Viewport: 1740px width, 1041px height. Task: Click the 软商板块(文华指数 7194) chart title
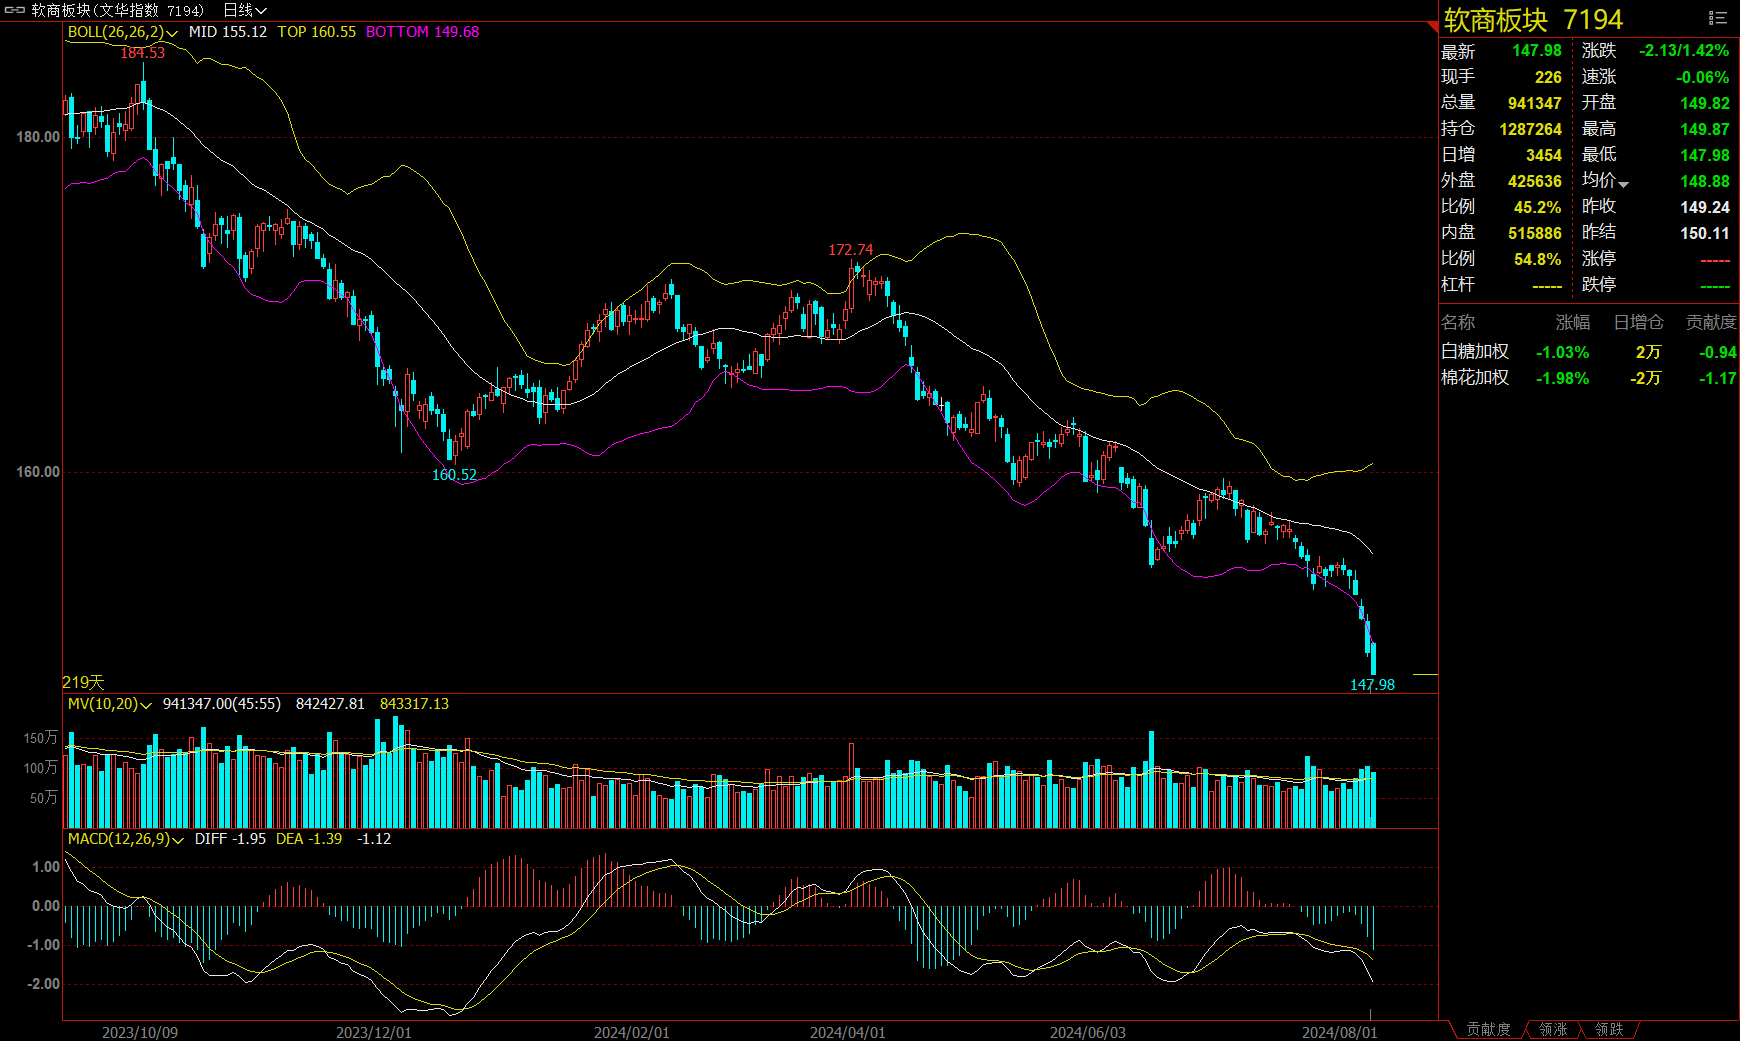coord(117,10)
